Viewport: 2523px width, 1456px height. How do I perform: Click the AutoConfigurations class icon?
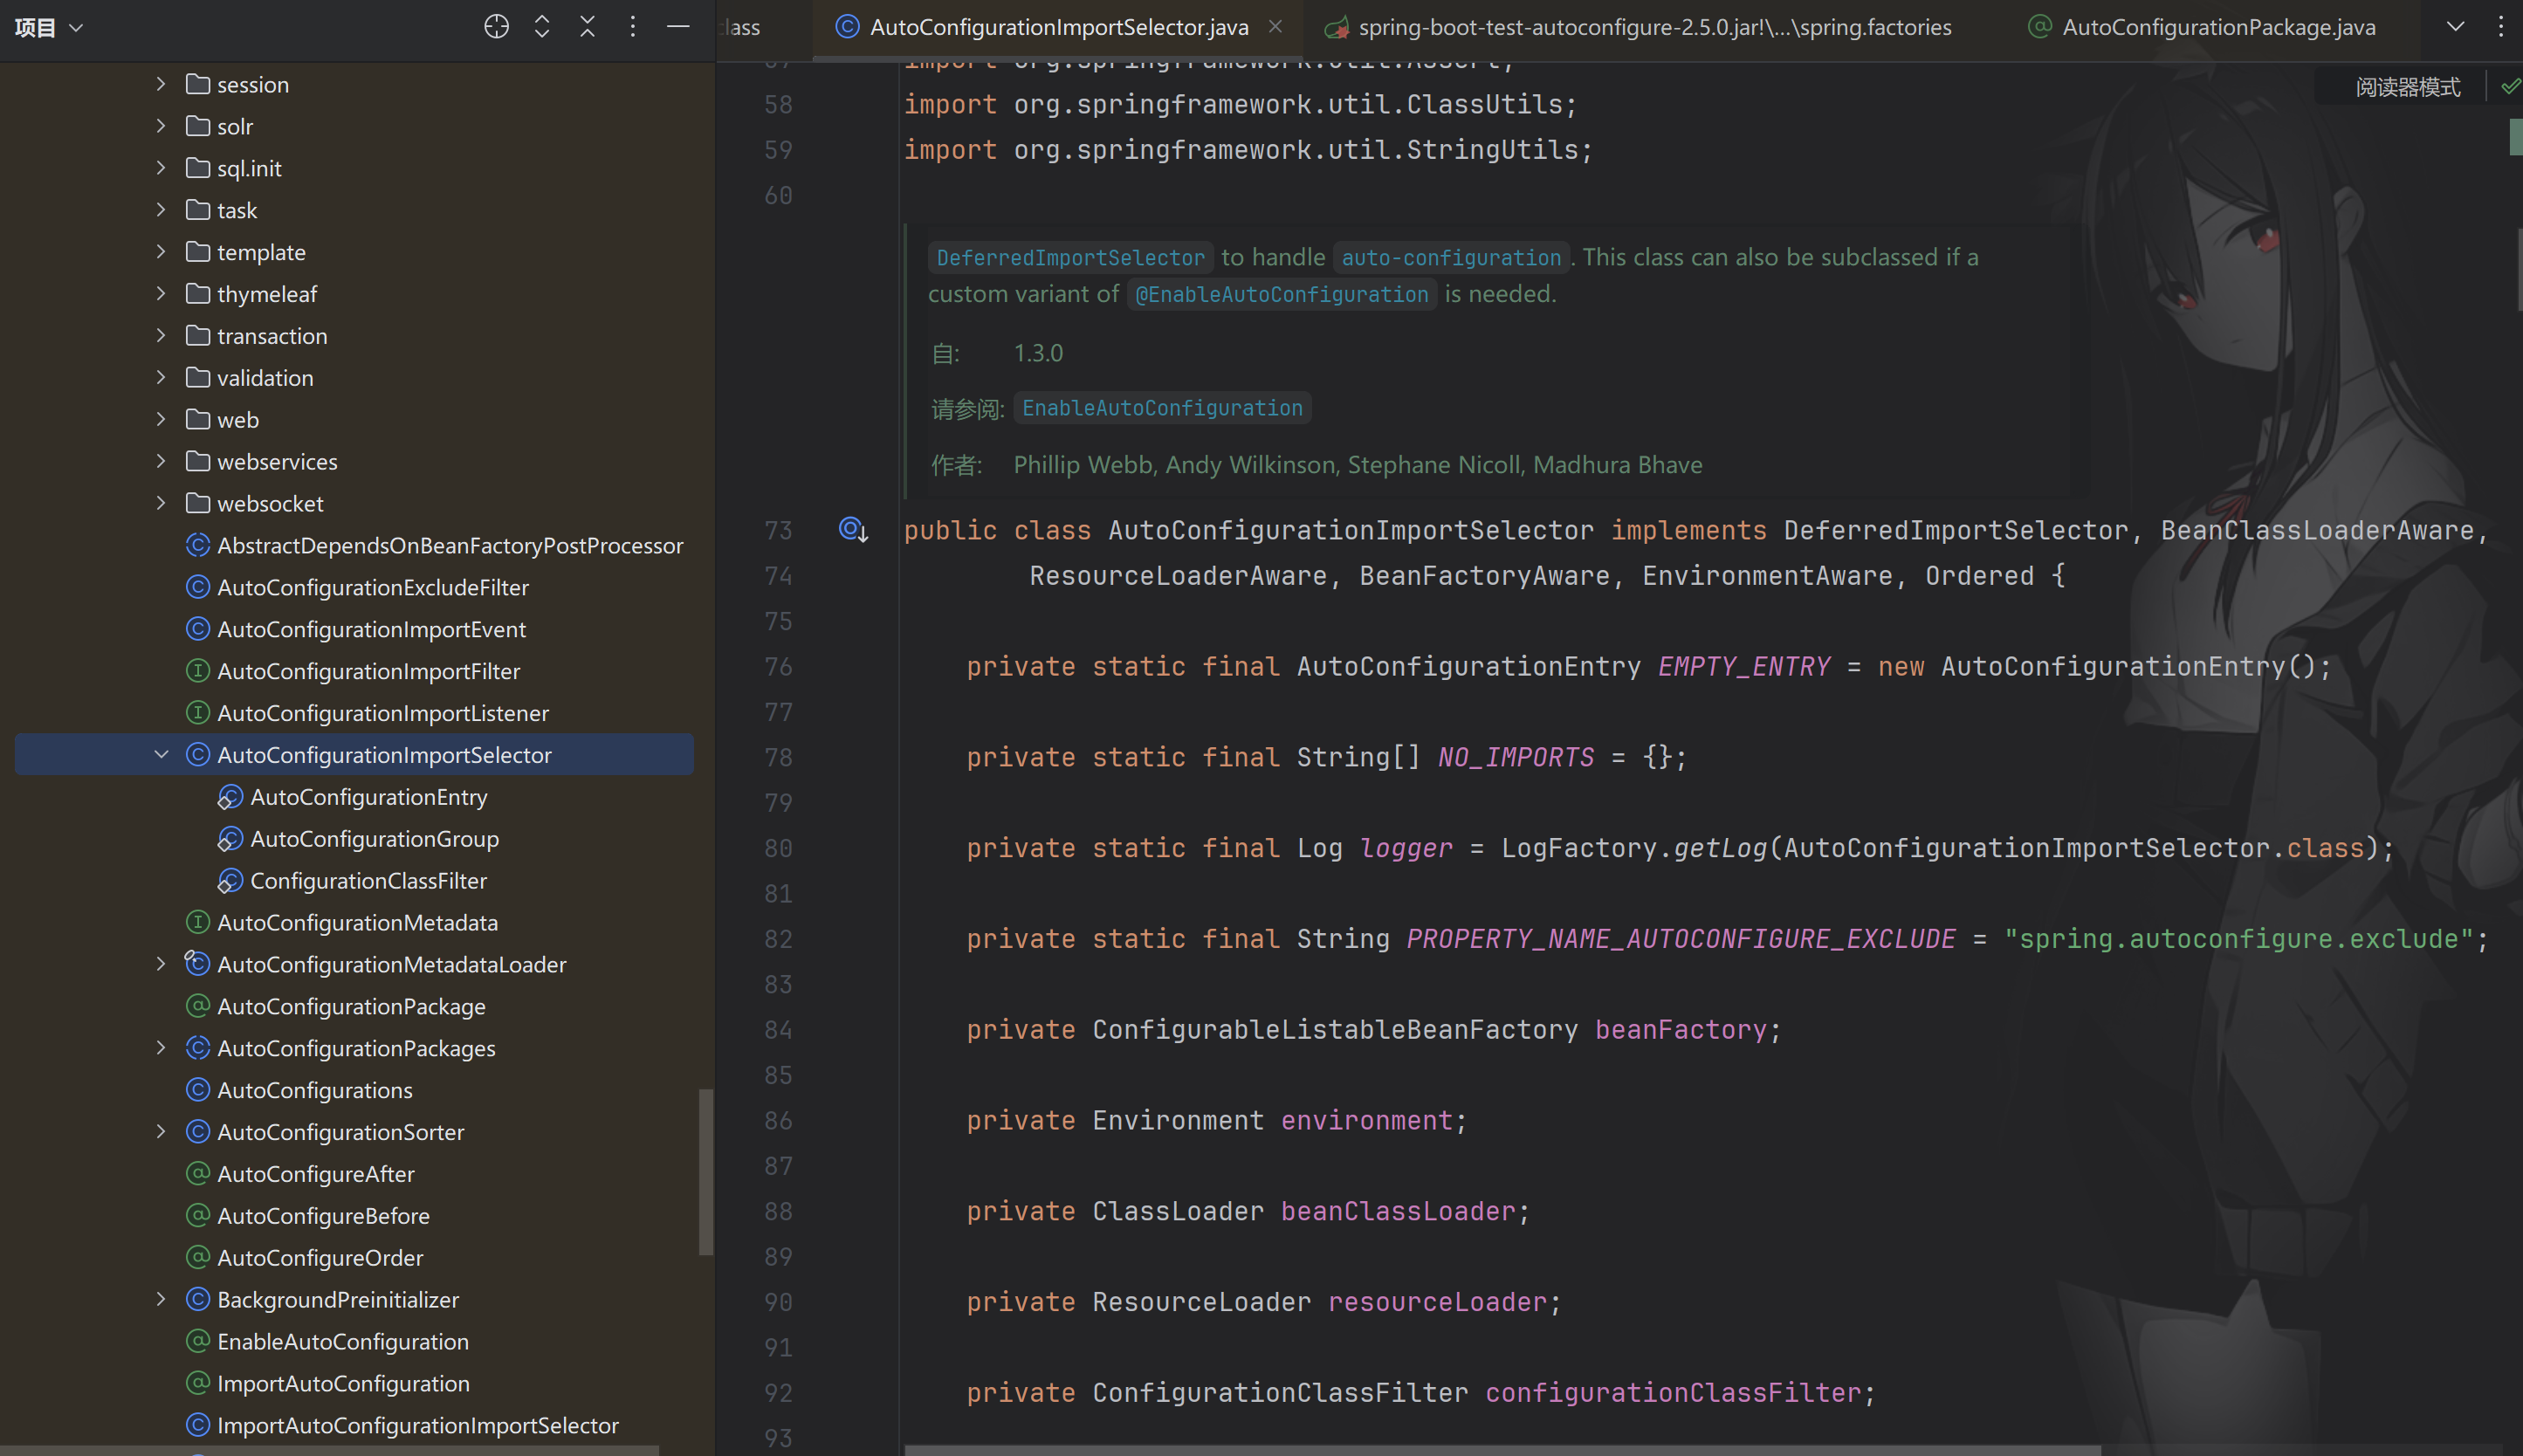tap(198, 1090)
